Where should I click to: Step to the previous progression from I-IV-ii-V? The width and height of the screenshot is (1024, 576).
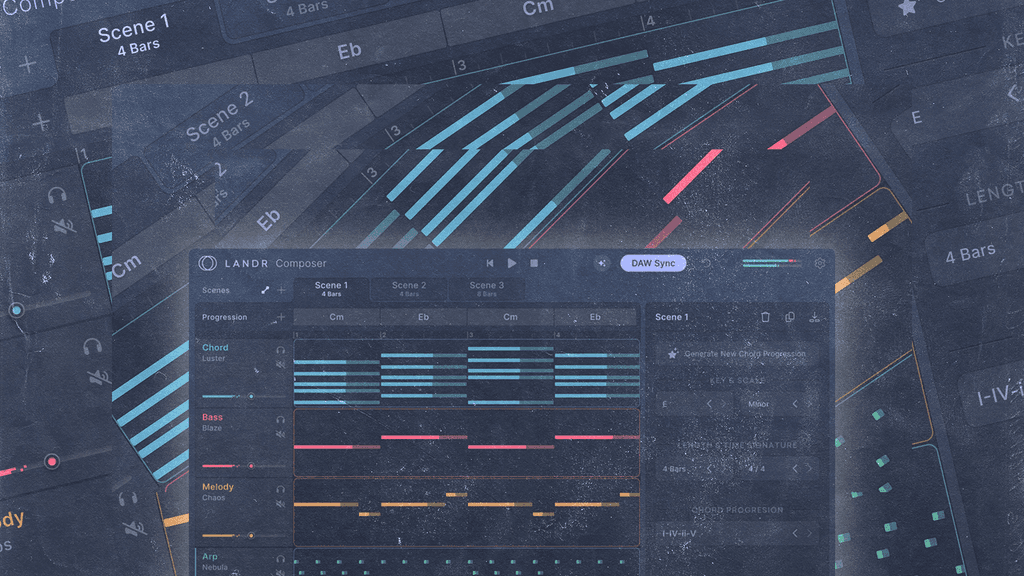point(795,534)
